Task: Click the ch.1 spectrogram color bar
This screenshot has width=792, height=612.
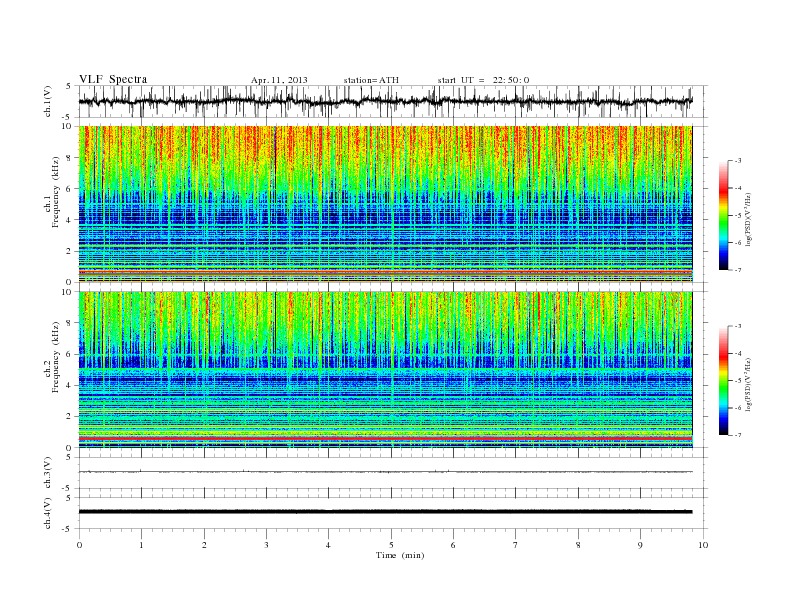Action: click(x=723, y=216)
